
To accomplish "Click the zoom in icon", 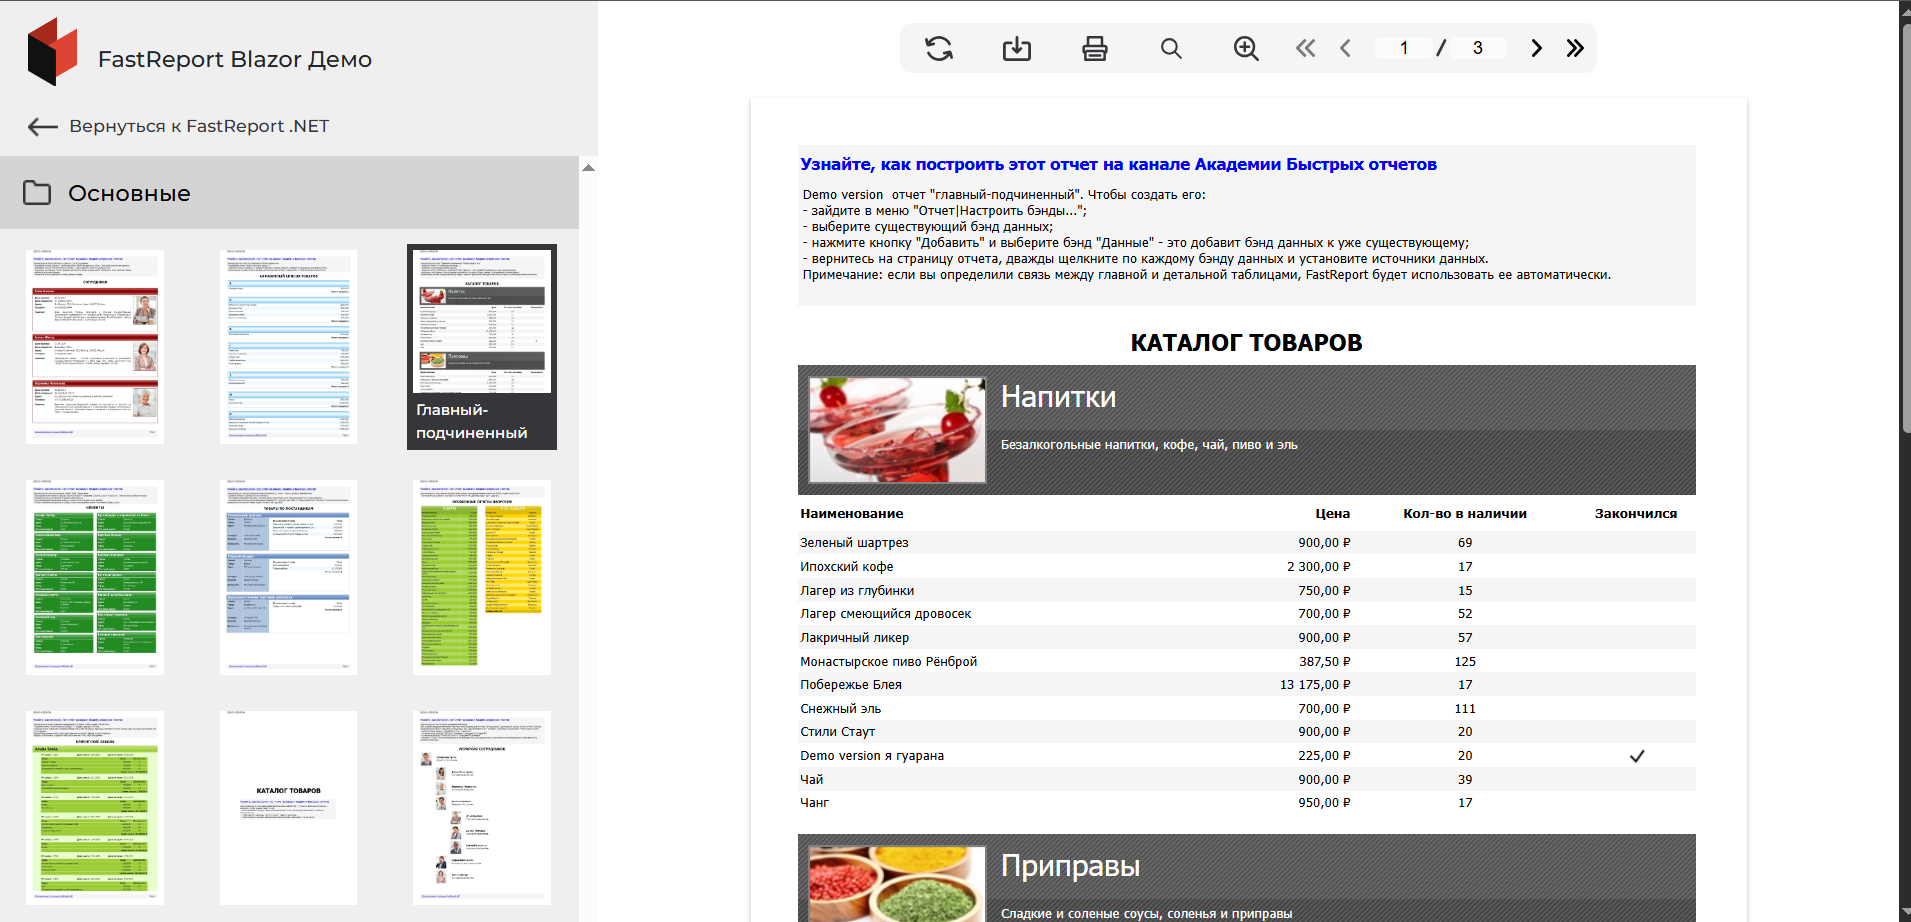I will [x=1245, y=48].
